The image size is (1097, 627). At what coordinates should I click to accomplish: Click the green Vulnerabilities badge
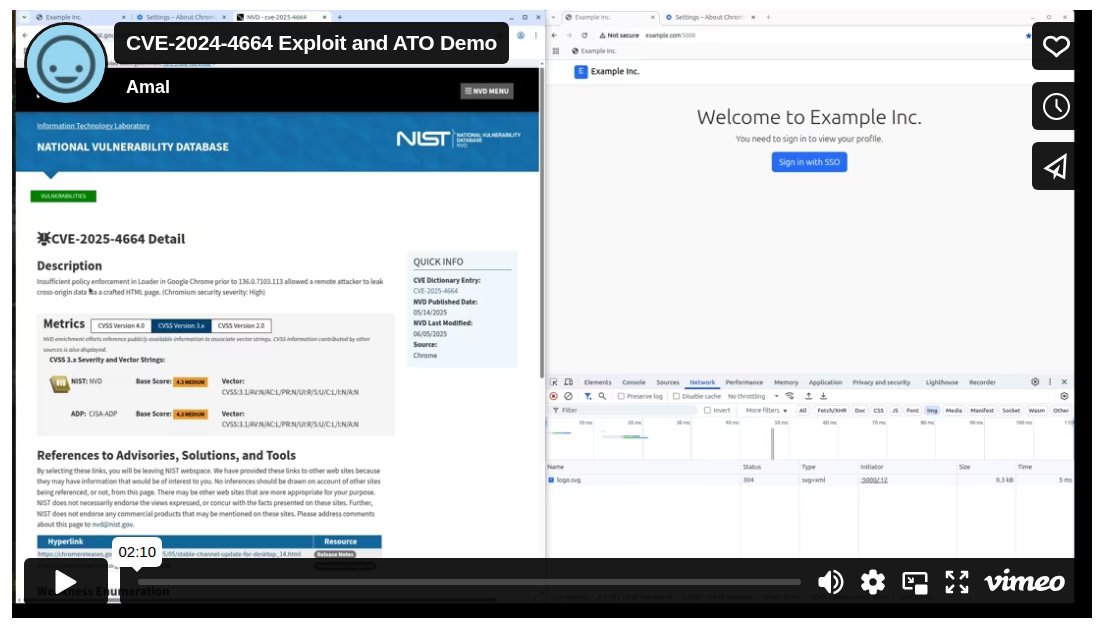[x=64, y=196]
